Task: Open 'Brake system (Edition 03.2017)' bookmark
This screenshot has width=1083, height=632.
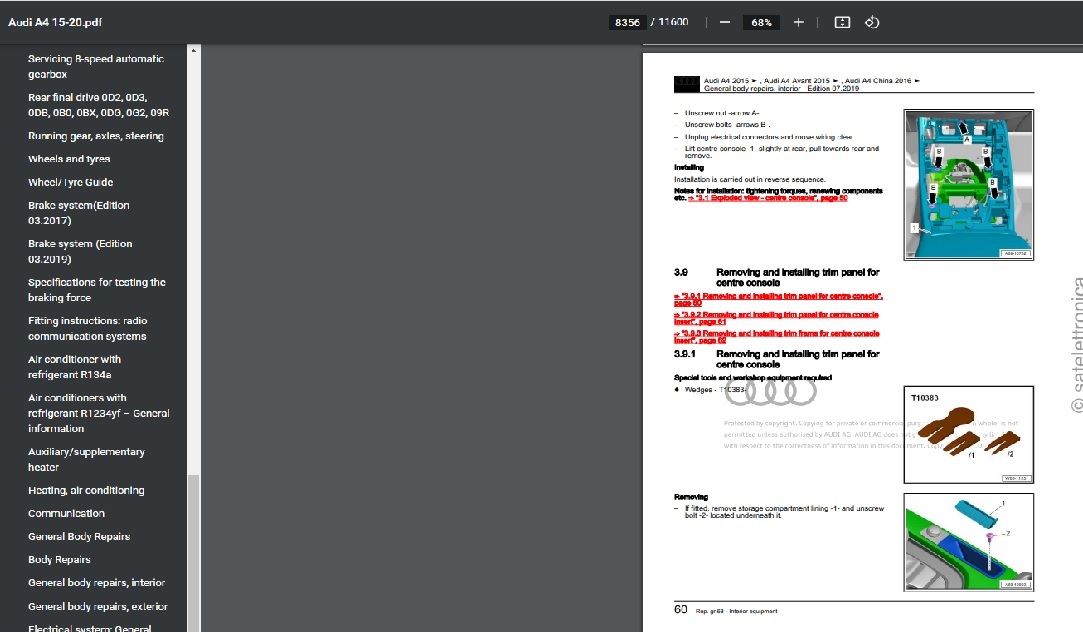Action: [x=79, y=213]
